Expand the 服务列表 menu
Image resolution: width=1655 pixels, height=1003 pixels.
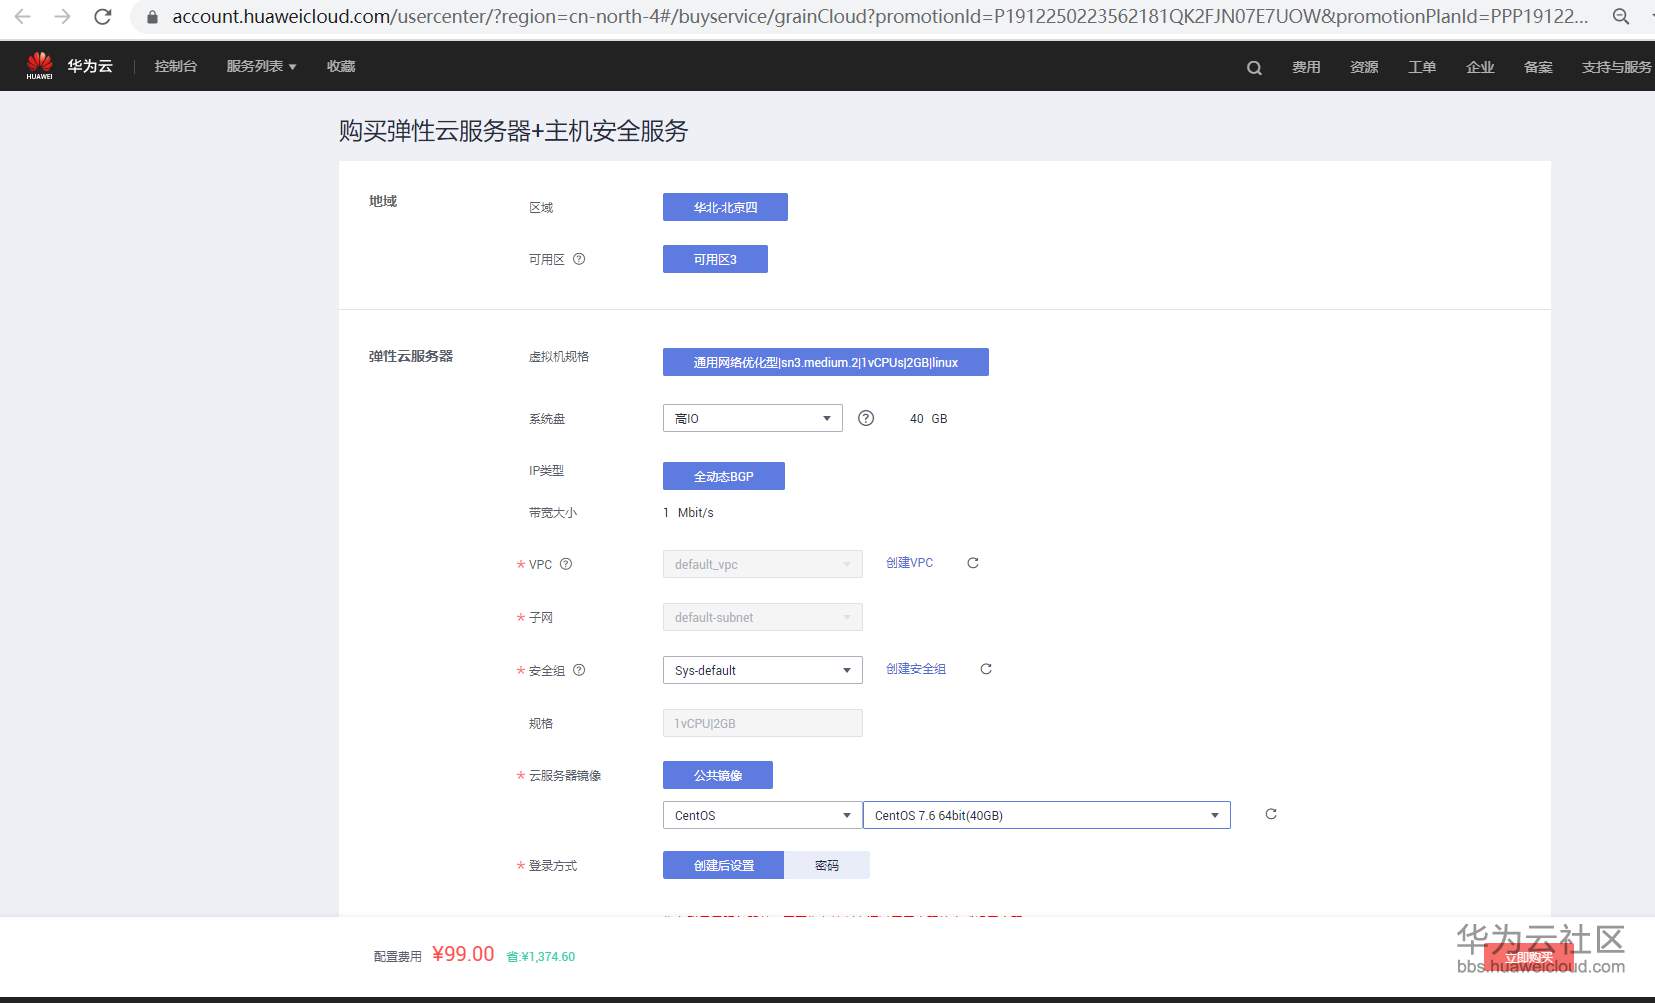pyautogui.click(x=261, y=66)
